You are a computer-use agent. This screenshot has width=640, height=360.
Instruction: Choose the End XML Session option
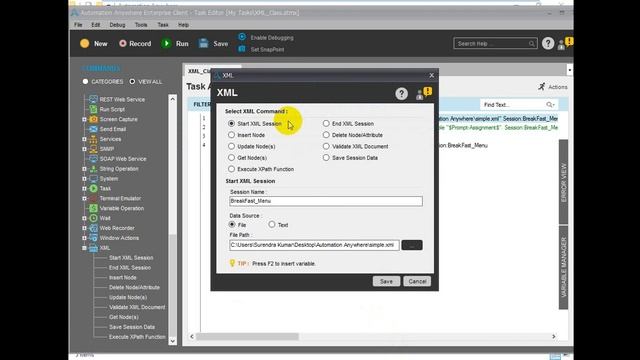click(x=326, y=123)
